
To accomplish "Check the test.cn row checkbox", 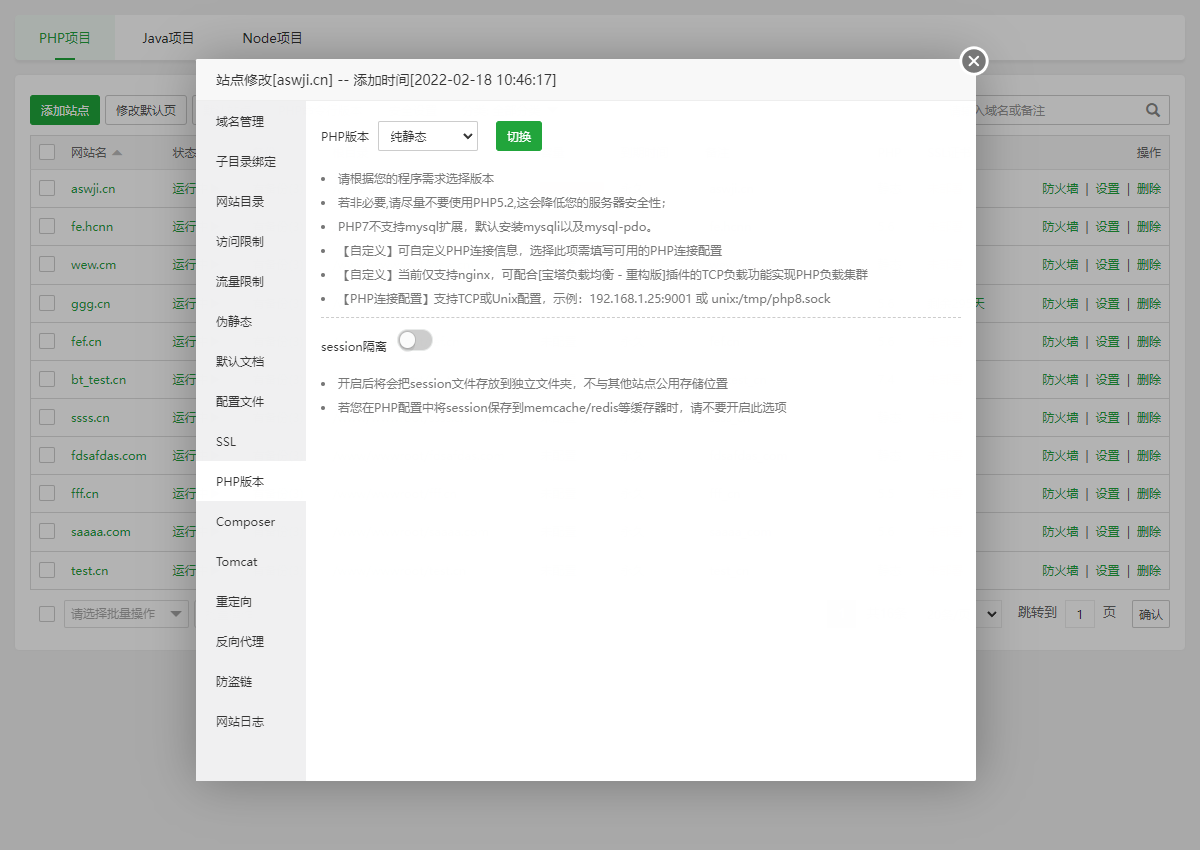I will (46, 570).
